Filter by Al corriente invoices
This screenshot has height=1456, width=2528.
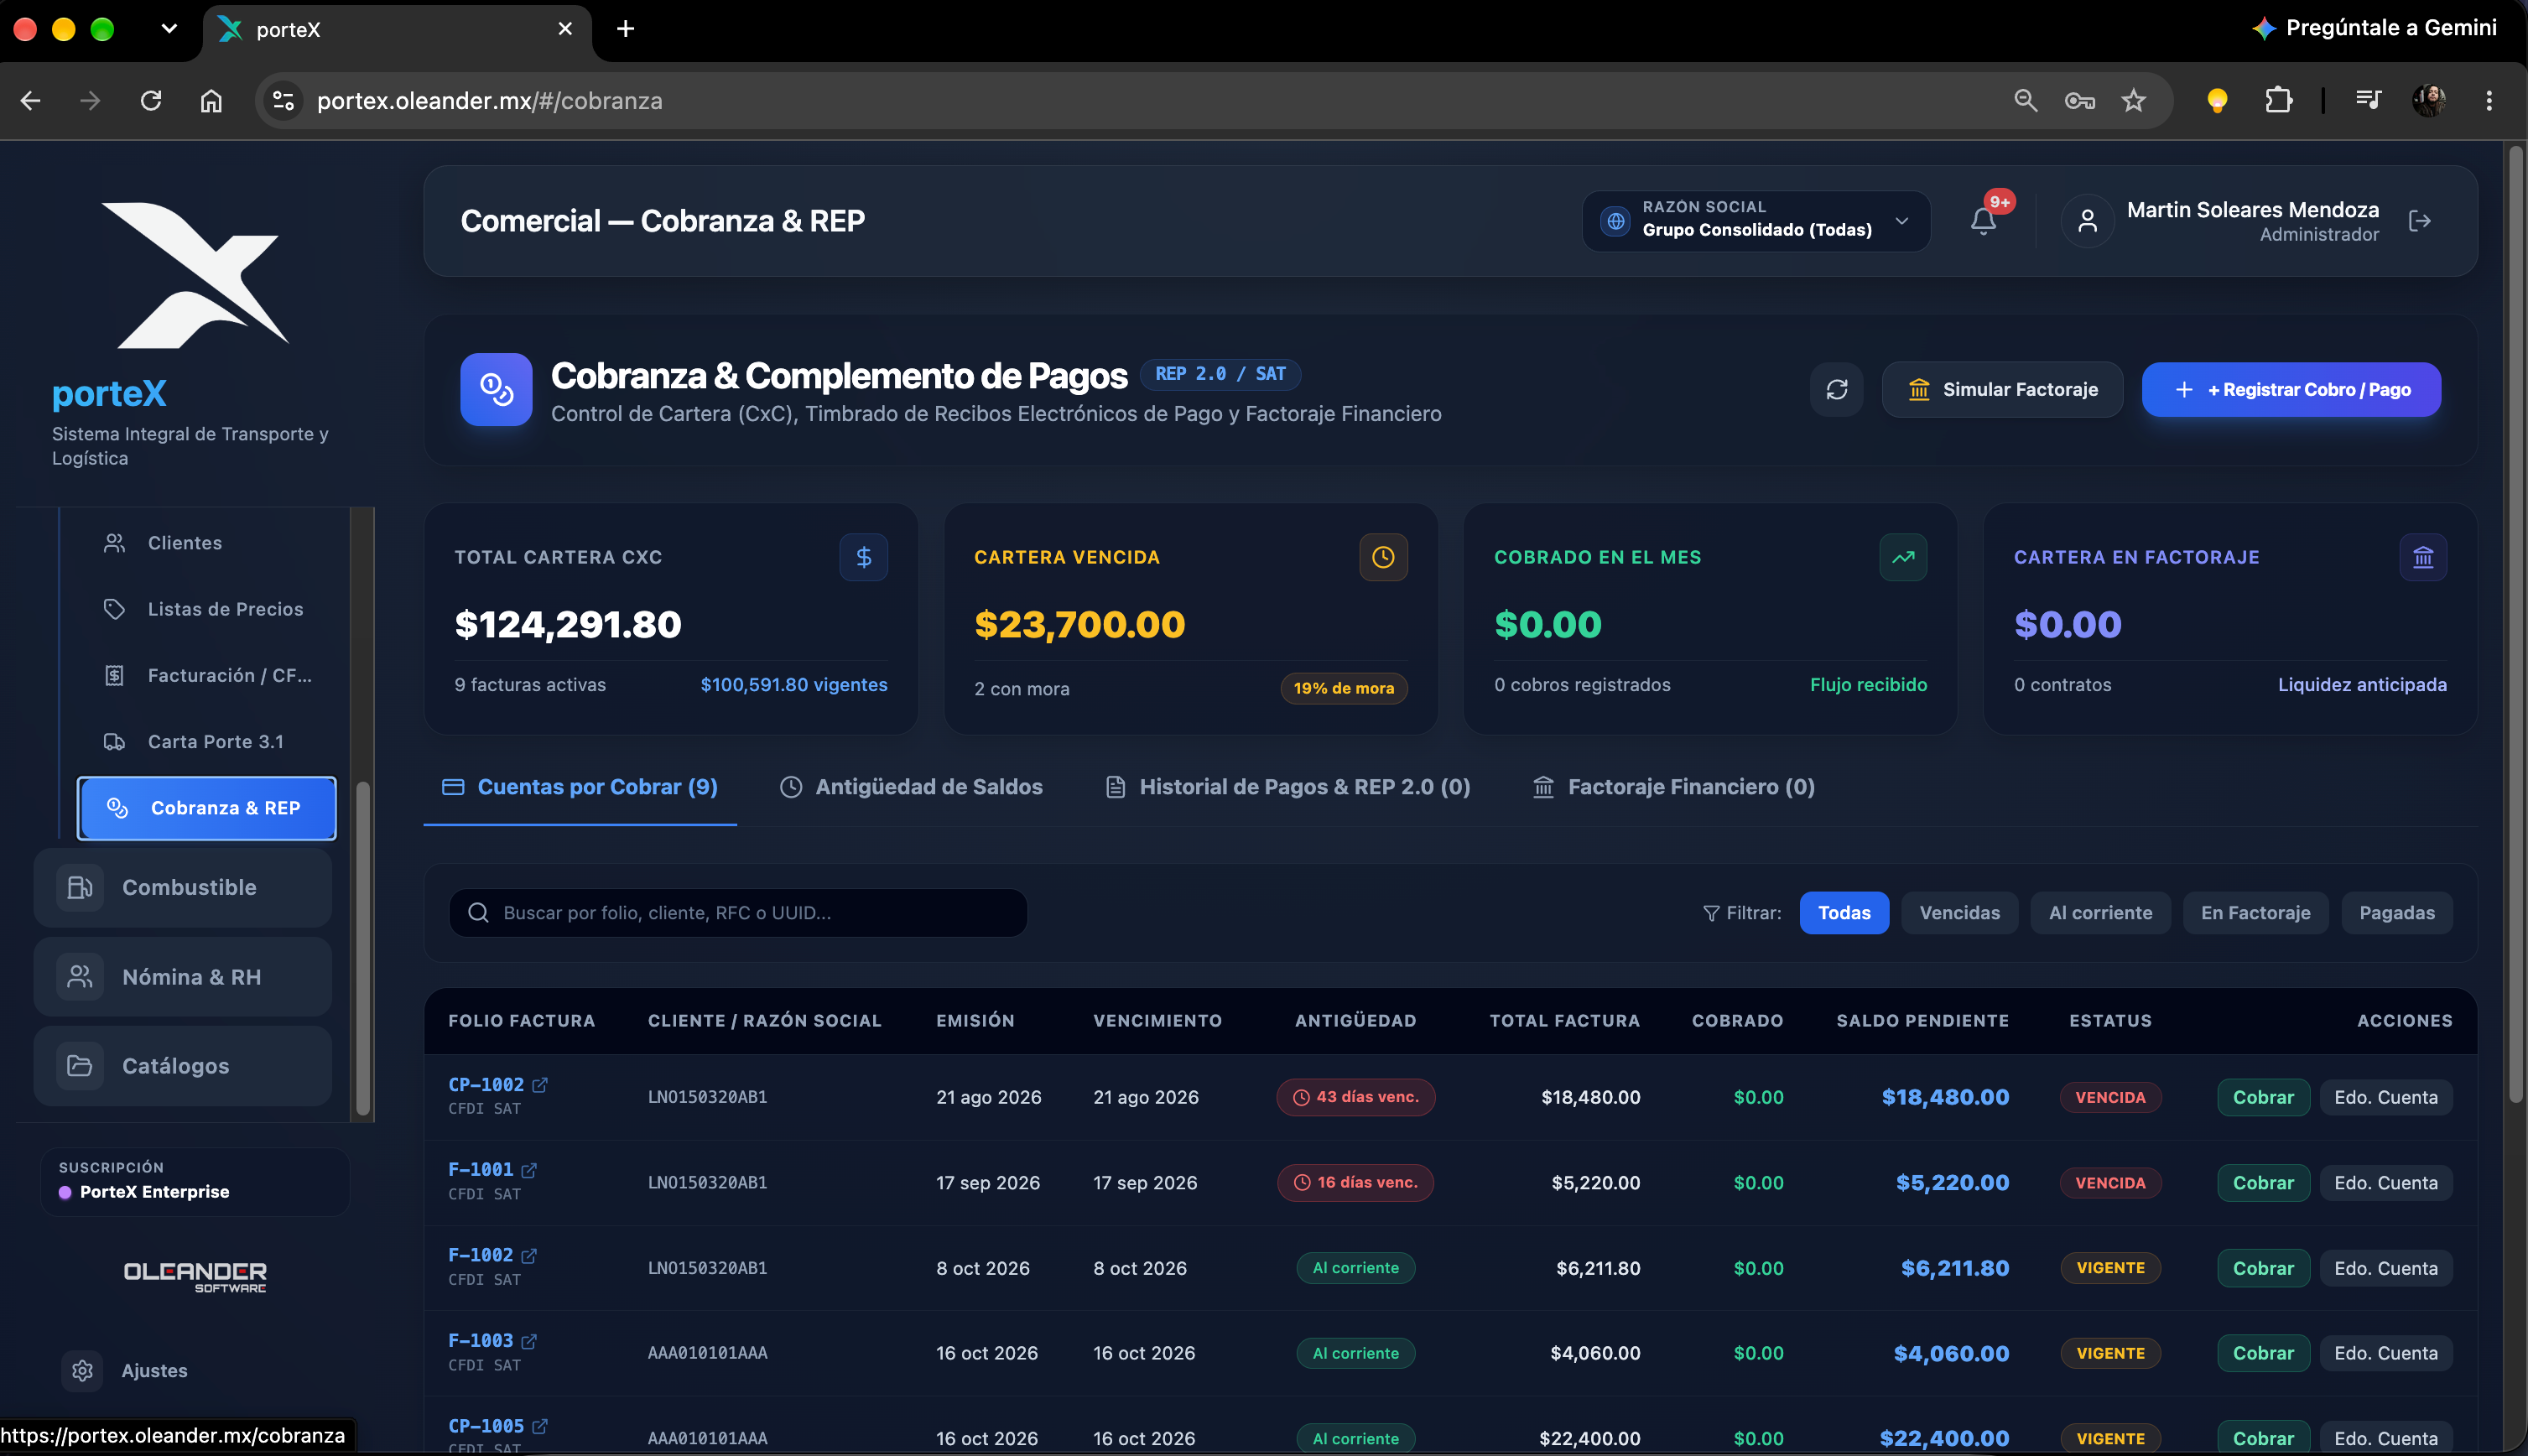coord(2100,913)
